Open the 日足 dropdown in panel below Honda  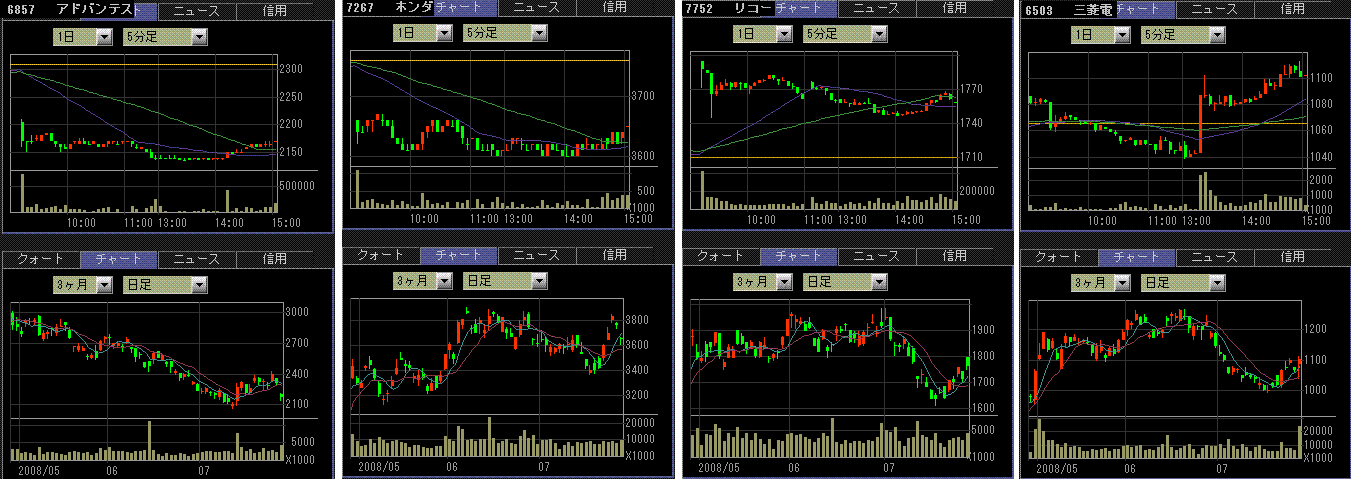505,281
